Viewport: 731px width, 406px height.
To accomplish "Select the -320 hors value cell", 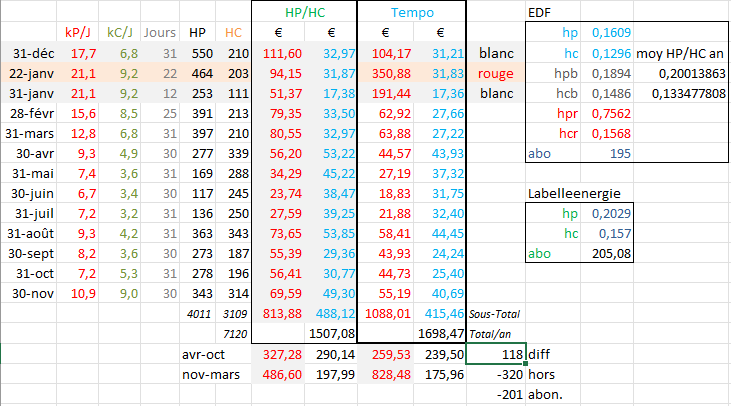I will pos(496,374).
